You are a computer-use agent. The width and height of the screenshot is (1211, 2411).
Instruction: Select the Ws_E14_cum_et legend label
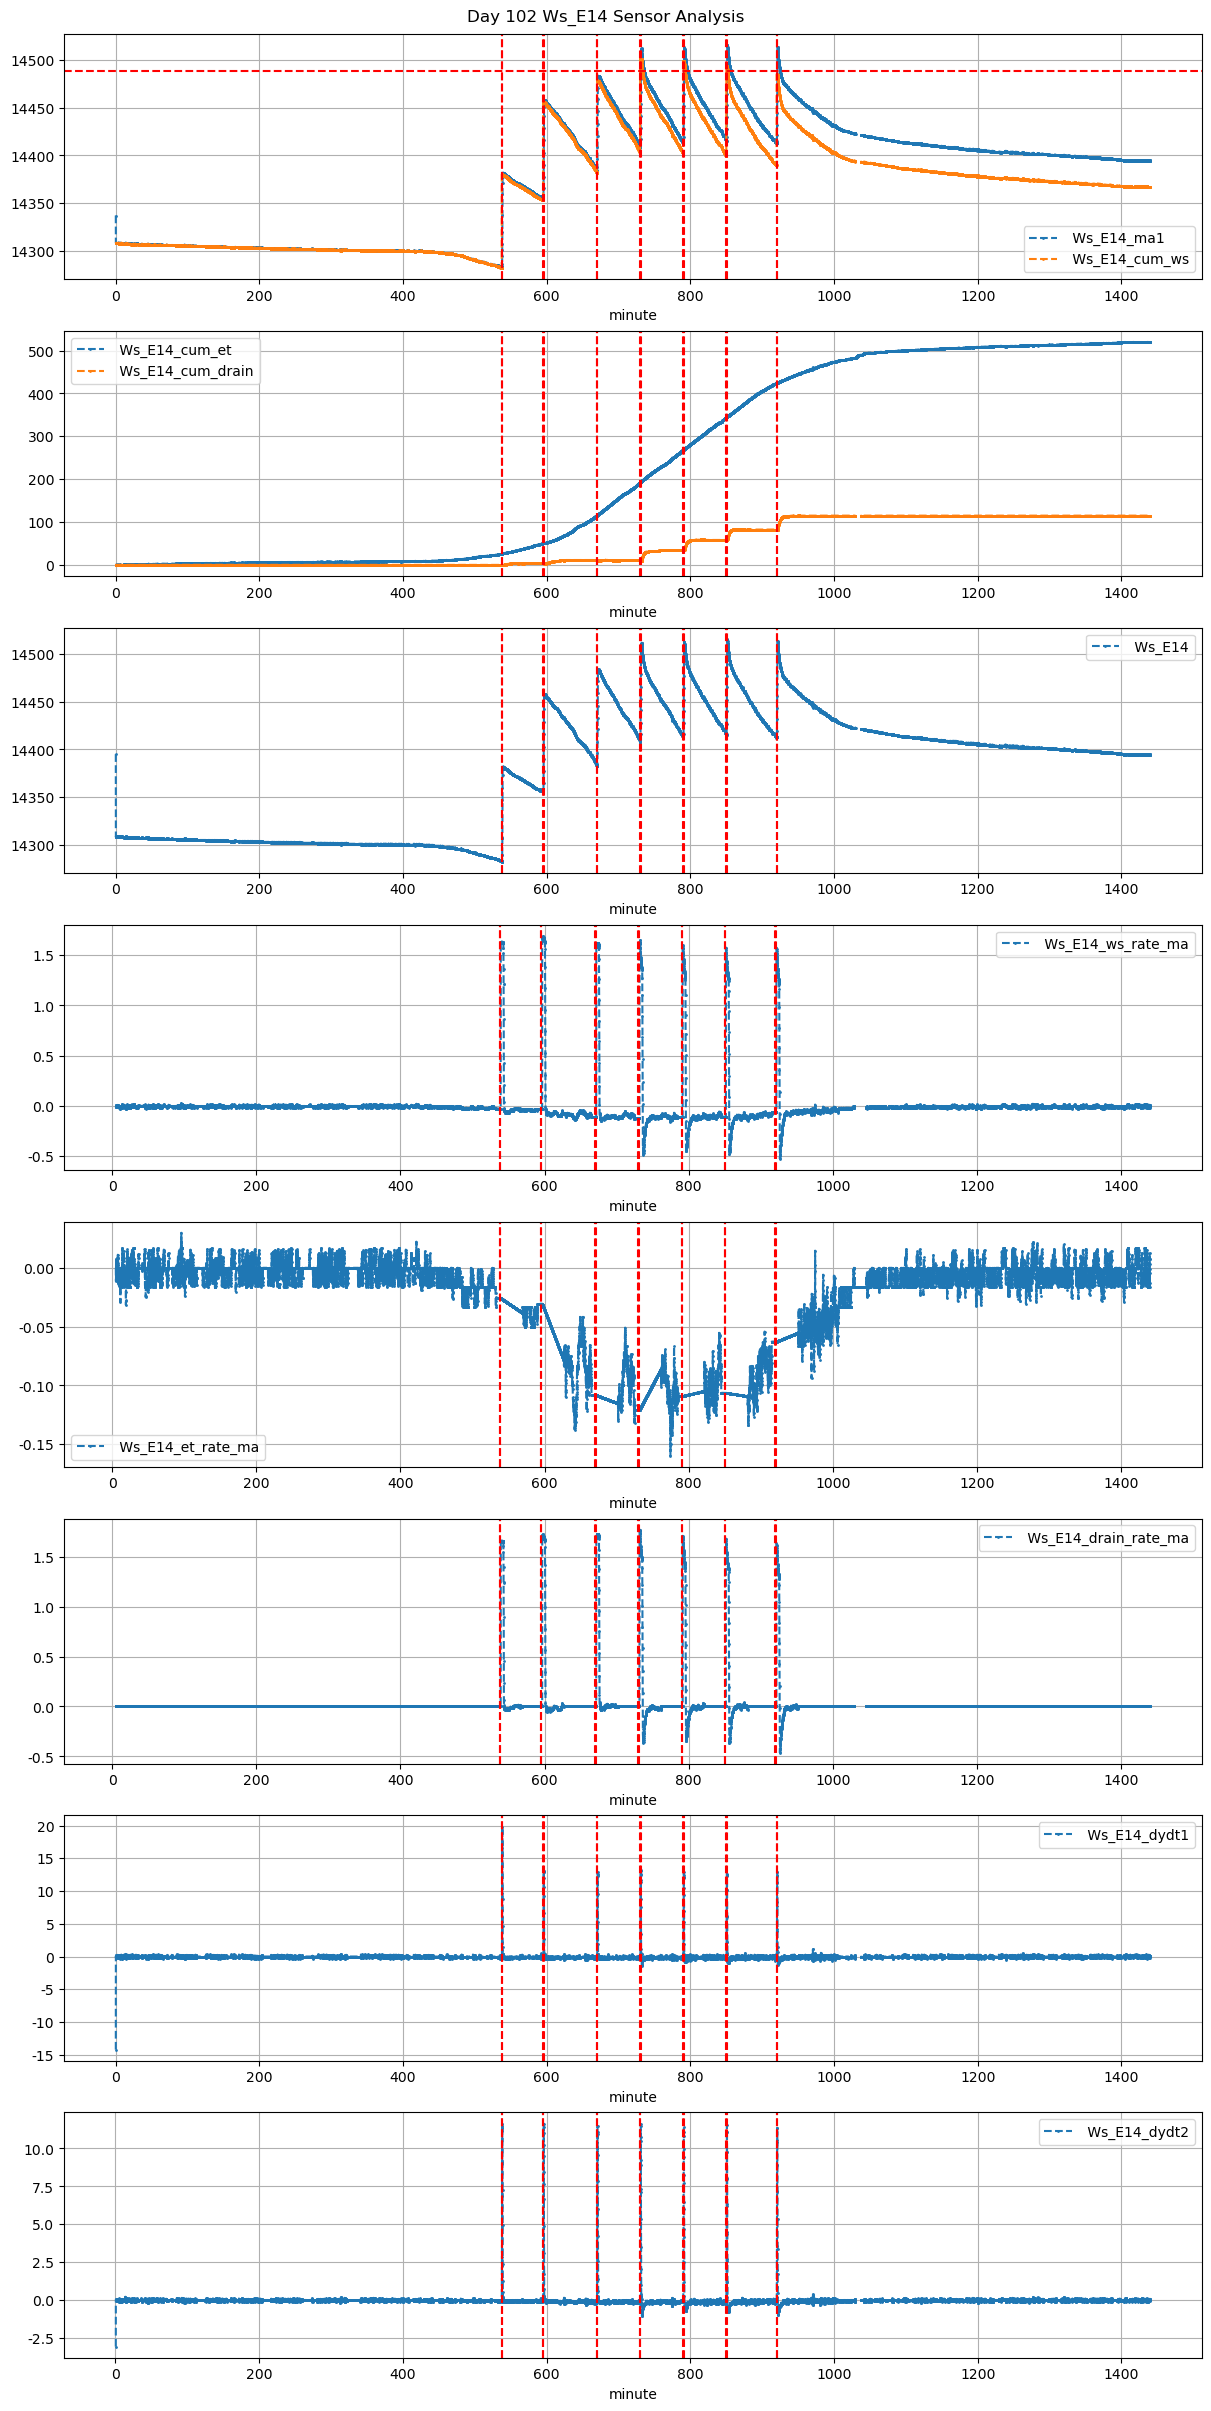175,350
